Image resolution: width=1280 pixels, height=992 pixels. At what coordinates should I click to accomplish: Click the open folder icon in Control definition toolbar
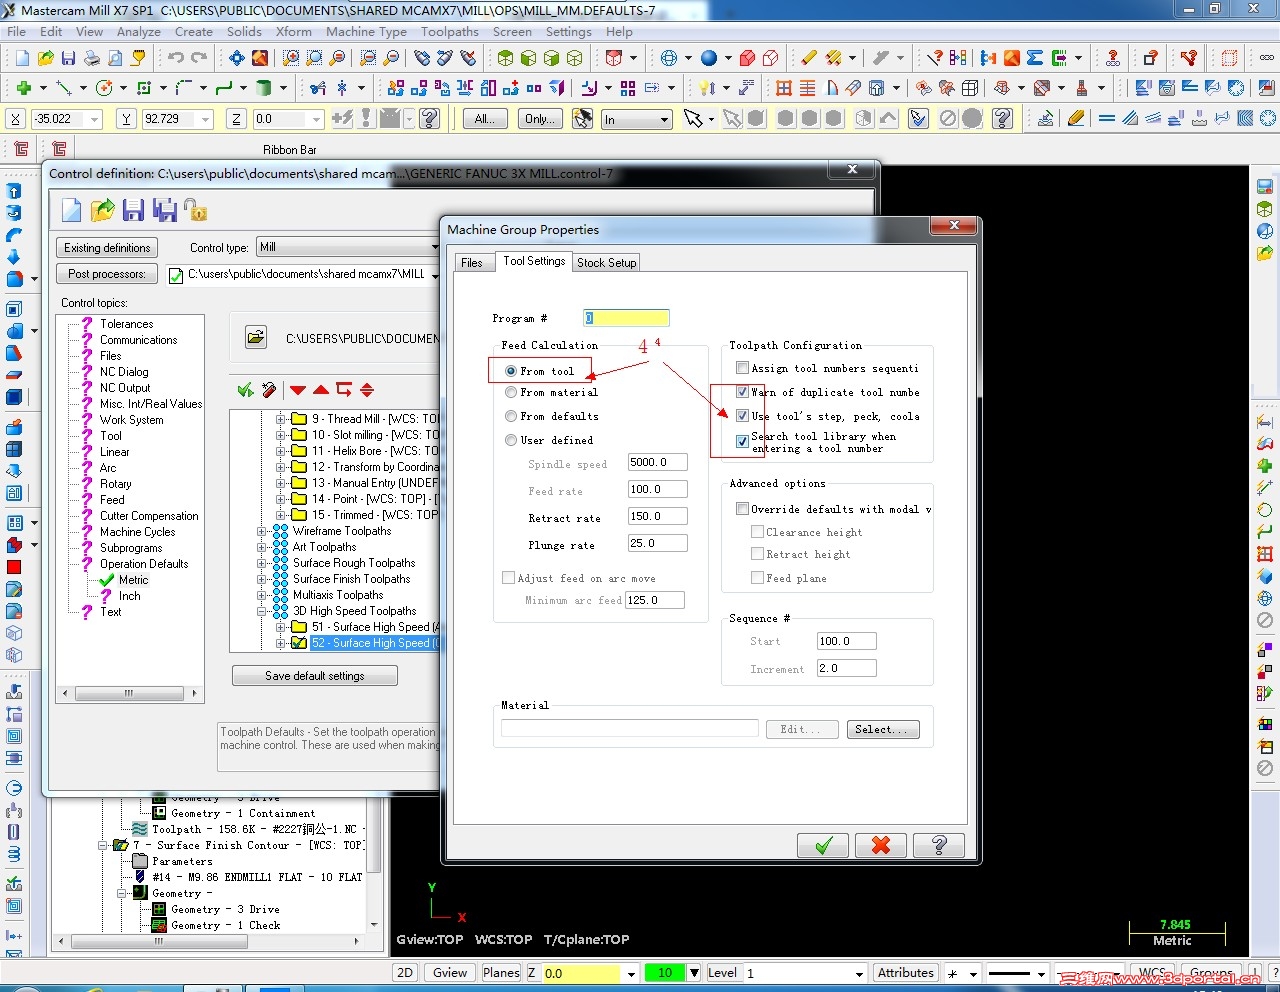pos(102,210)
